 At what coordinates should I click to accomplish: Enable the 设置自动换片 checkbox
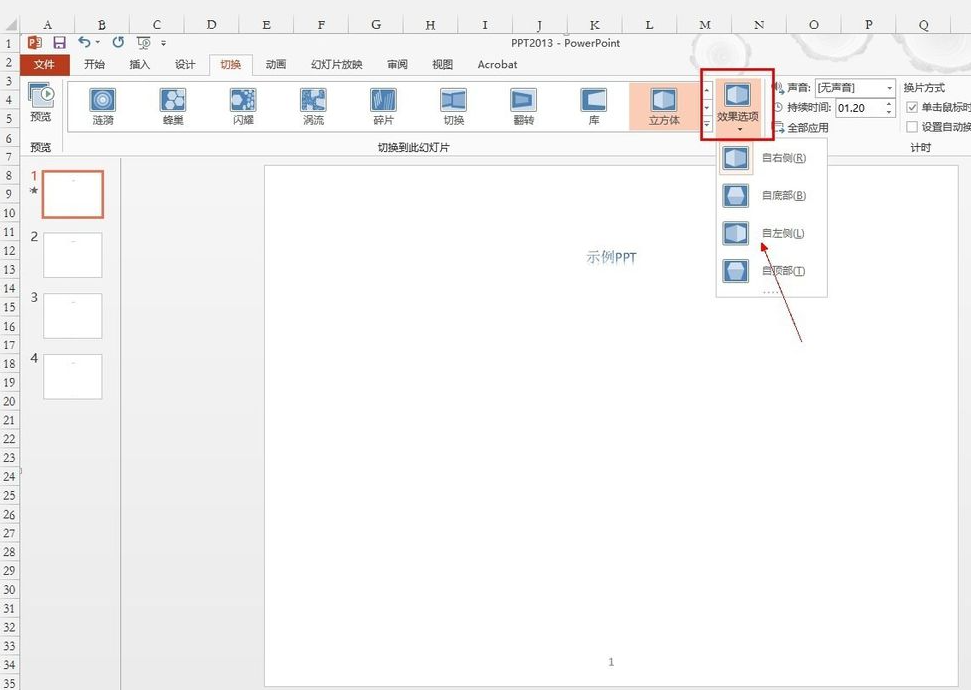[912, 127]
